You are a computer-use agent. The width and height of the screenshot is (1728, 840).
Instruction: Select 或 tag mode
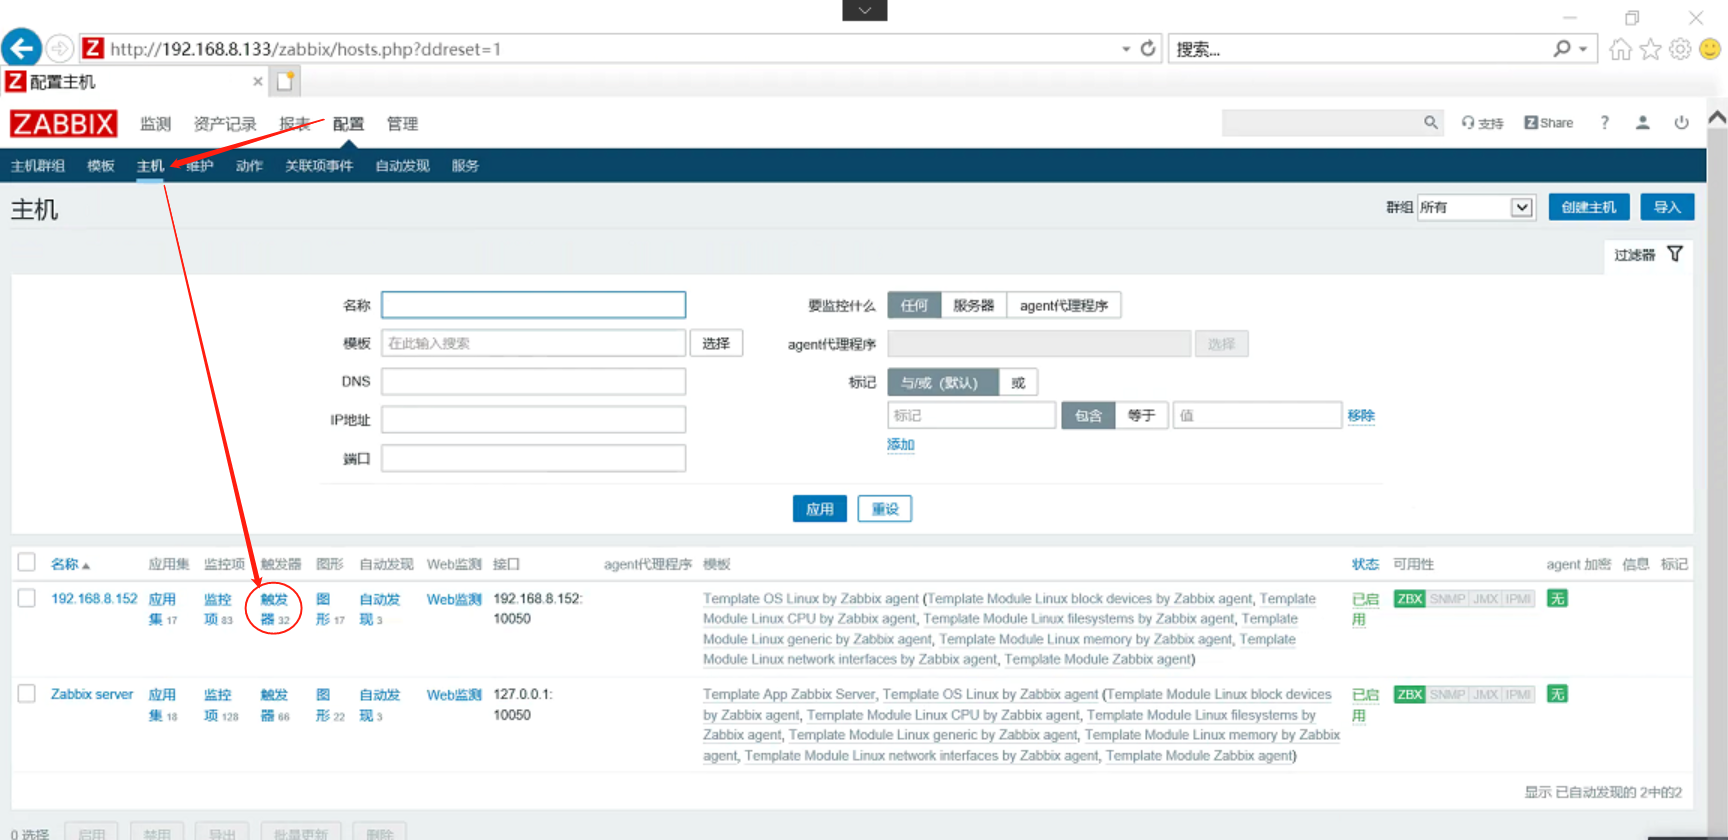tap(1018, 382)
